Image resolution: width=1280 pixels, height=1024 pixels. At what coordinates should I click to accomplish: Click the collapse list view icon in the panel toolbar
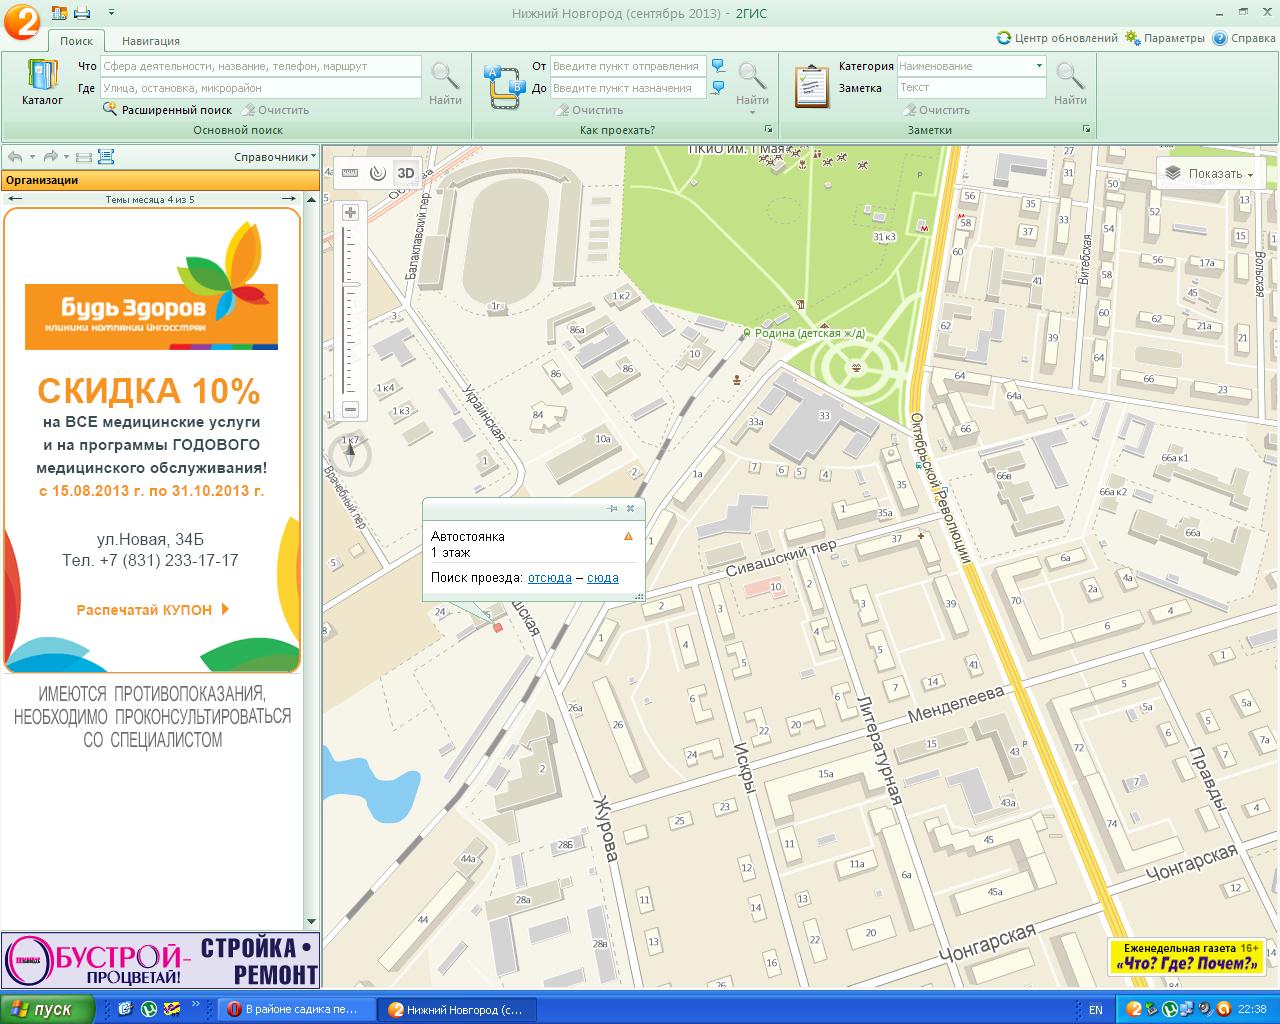84,157
